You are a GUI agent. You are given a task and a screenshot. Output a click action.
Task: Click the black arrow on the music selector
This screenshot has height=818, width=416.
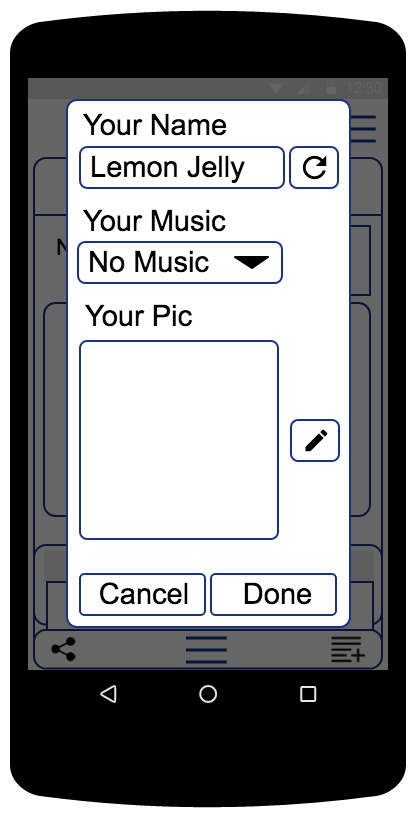251,262
